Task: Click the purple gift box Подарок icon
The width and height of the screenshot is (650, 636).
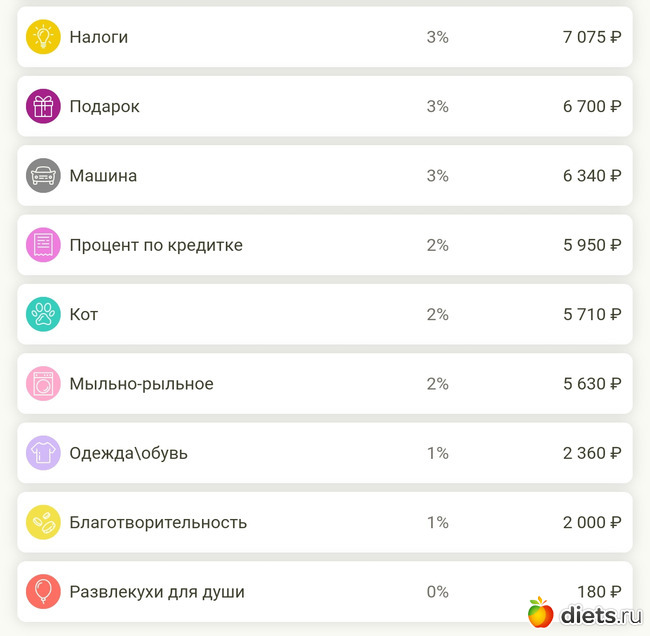Action: coord(43,106)
